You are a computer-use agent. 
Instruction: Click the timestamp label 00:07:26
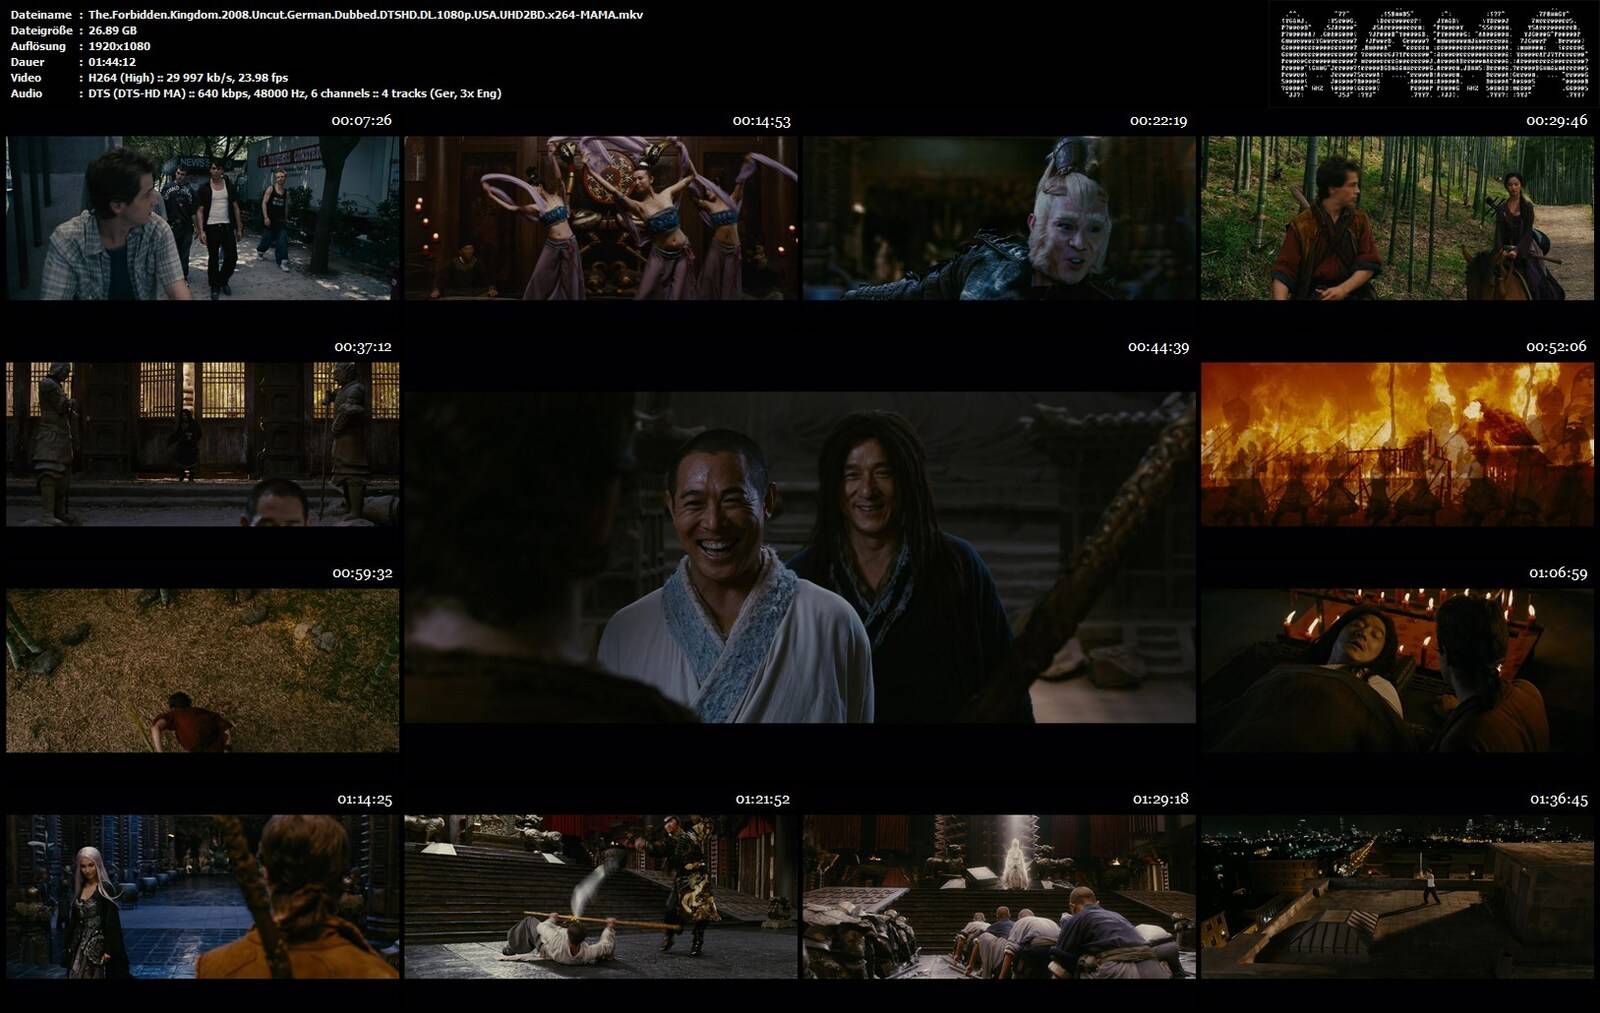[x=361, y=120]
